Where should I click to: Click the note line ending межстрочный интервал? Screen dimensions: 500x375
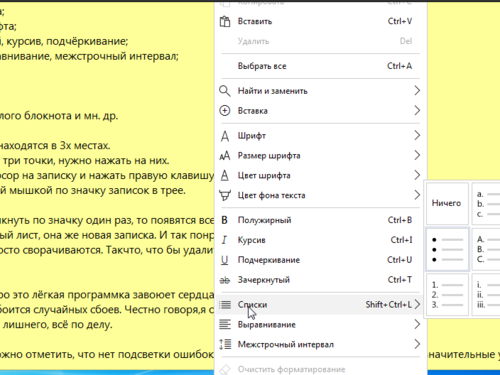tap(89, 56)
